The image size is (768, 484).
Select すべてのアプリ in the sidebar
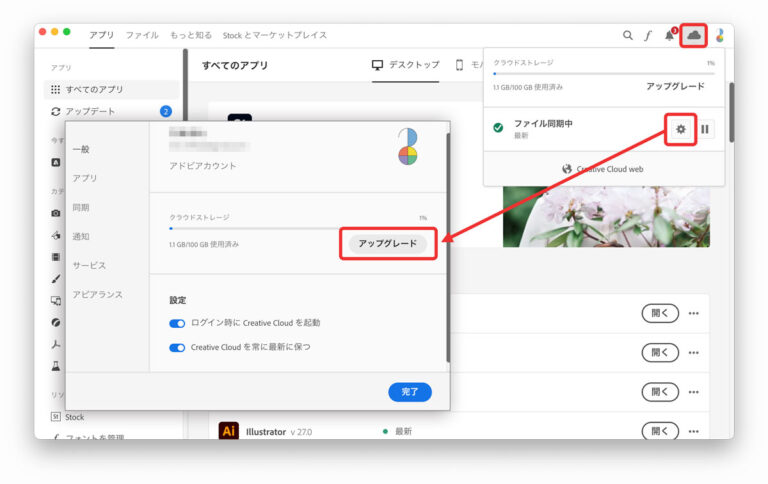click(x=94, y=89)
